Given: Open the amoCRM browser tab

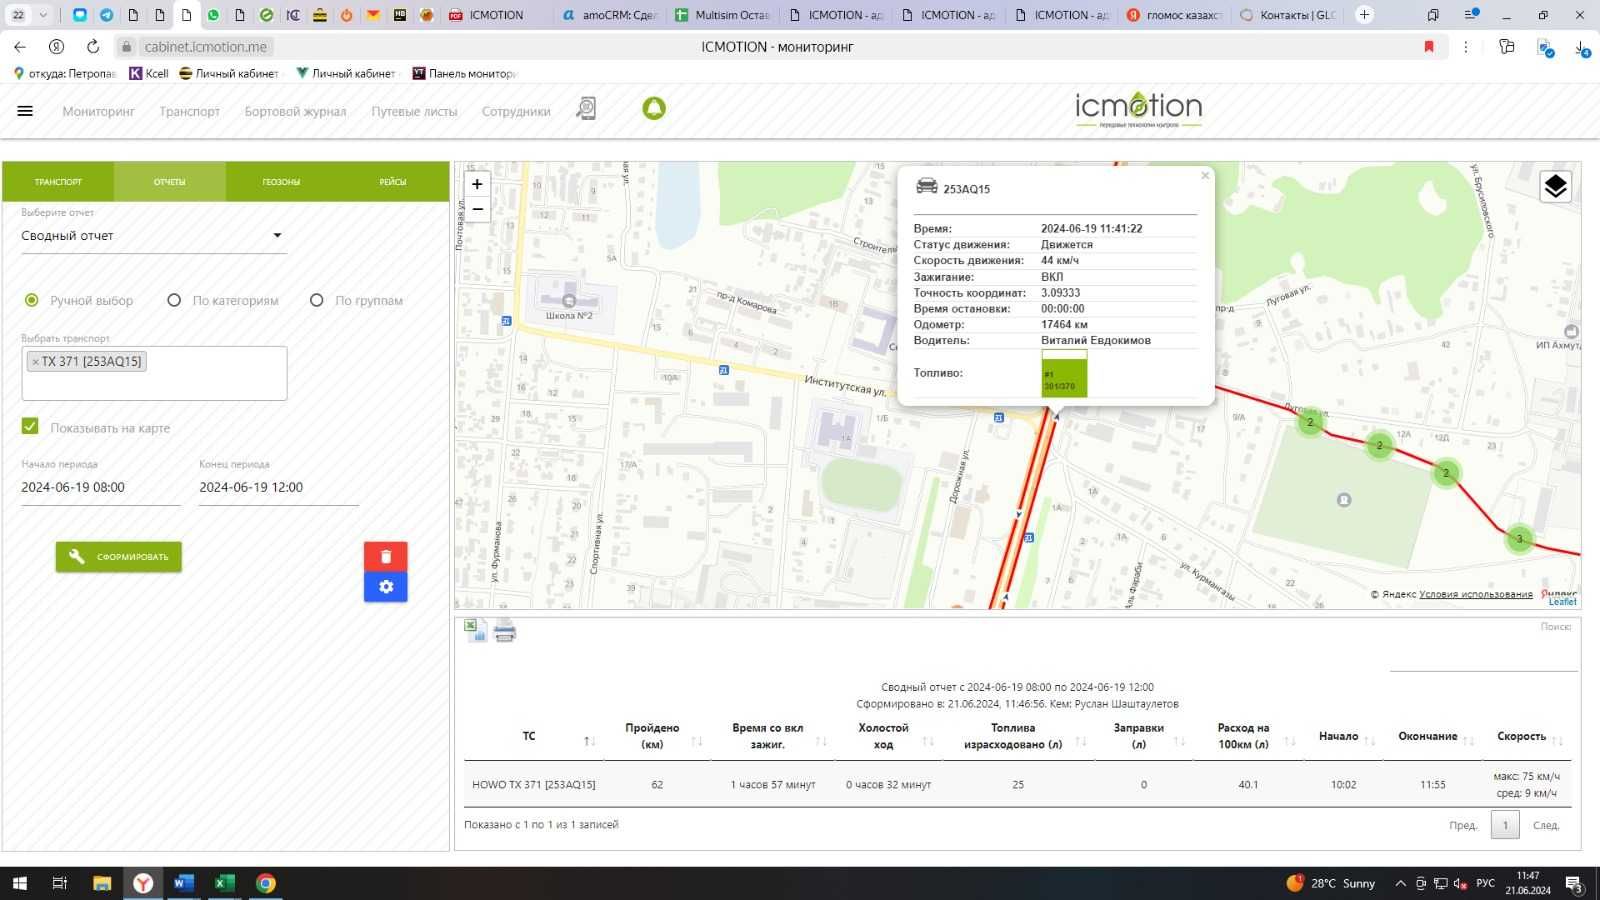Looking at the screenshot, I should click(x=609, y=15).
